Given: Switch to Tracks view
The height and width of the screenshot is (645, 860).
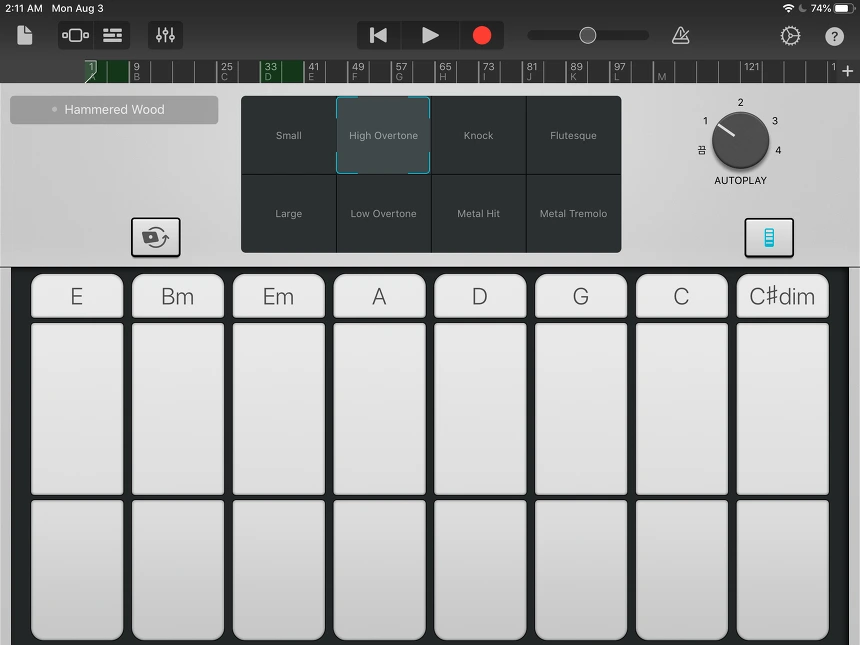Looking at the screenshot, I should click(112, 36).
